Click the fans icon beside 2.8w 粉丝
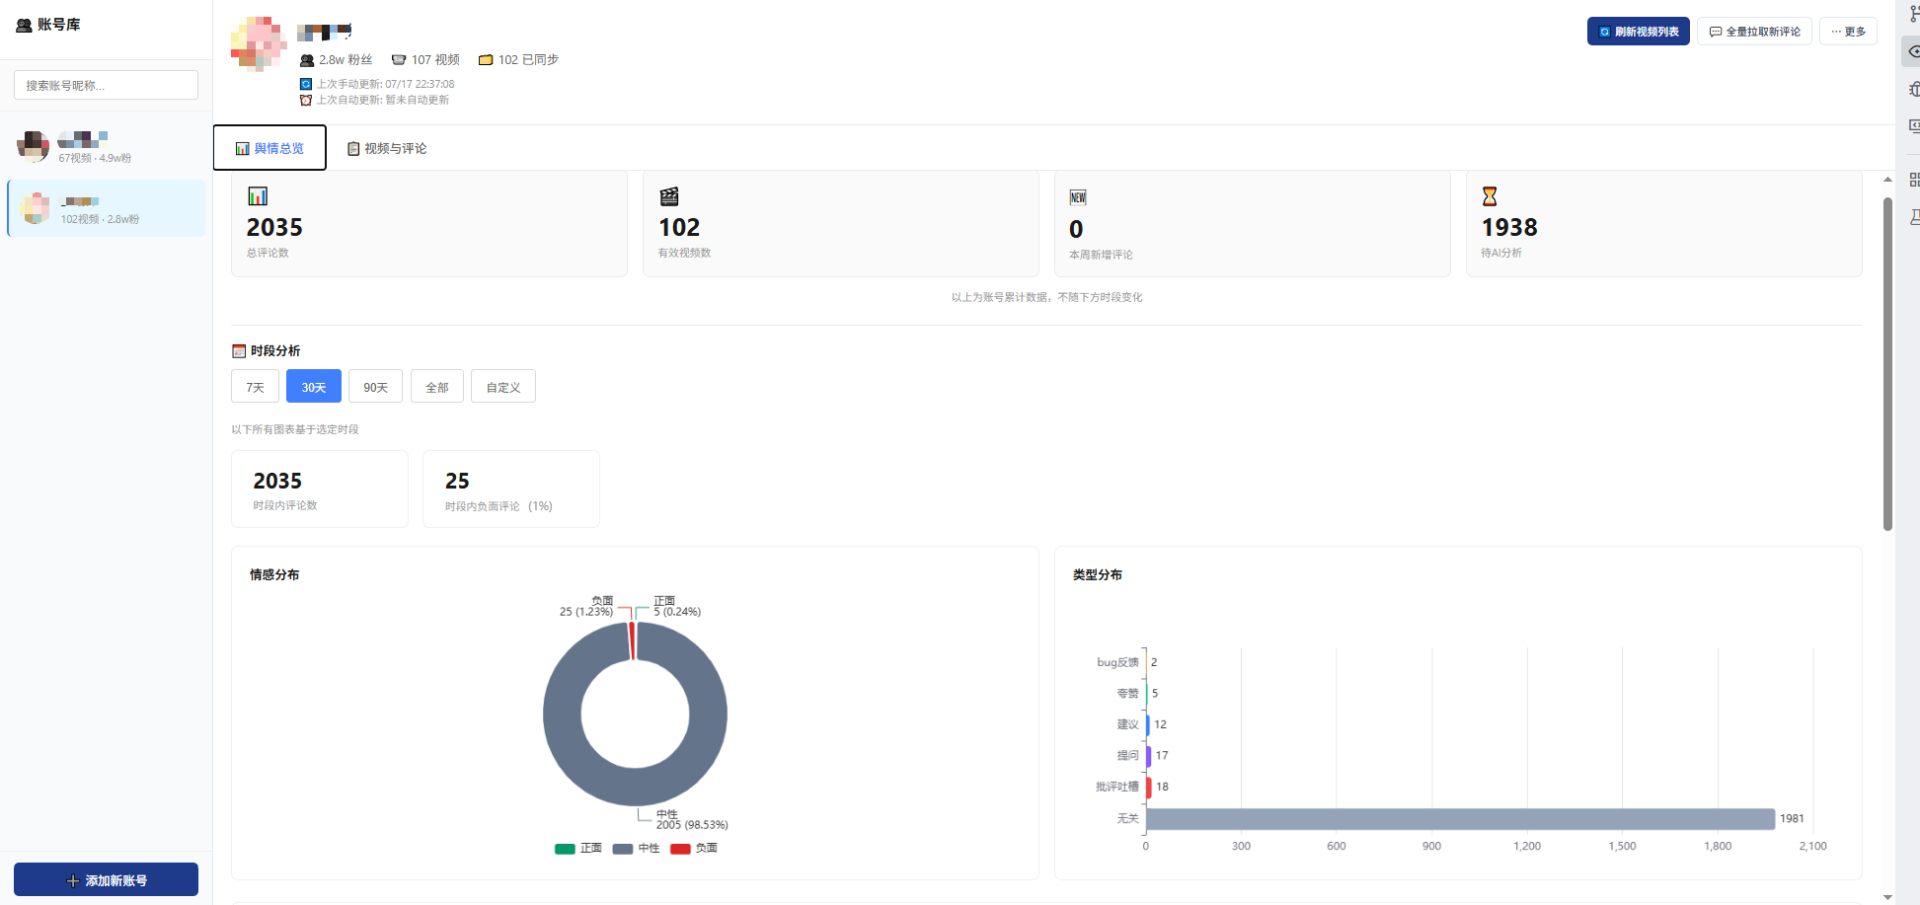Image resolution: width=1920 pixels, height=905 pixels. (307, 60)
